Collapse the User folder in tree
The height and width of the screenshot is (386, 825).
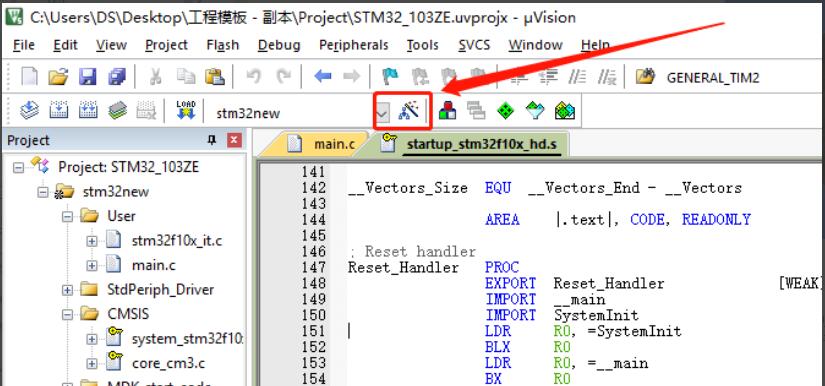click(x=67, y=216)
